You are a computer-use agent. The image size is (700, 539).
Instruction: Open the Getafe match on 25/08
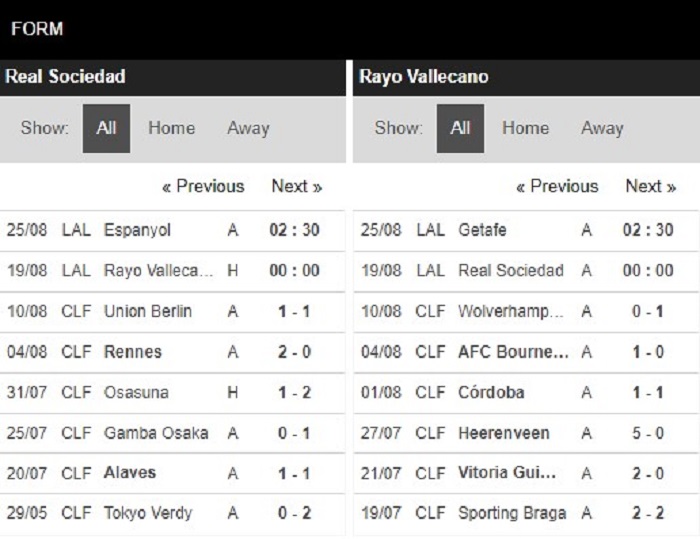tap(526, 230)
